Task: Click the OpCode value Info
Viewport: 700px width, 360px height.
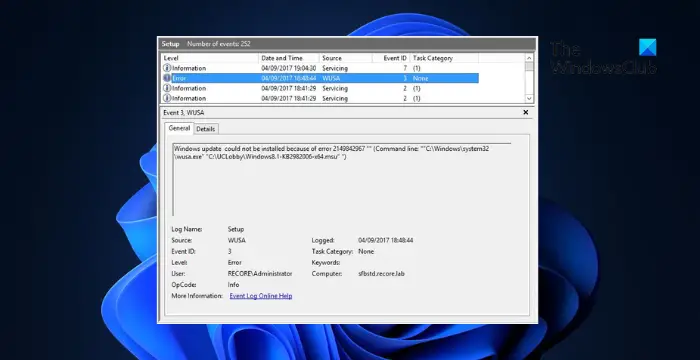Action: [x=233, y=285]
